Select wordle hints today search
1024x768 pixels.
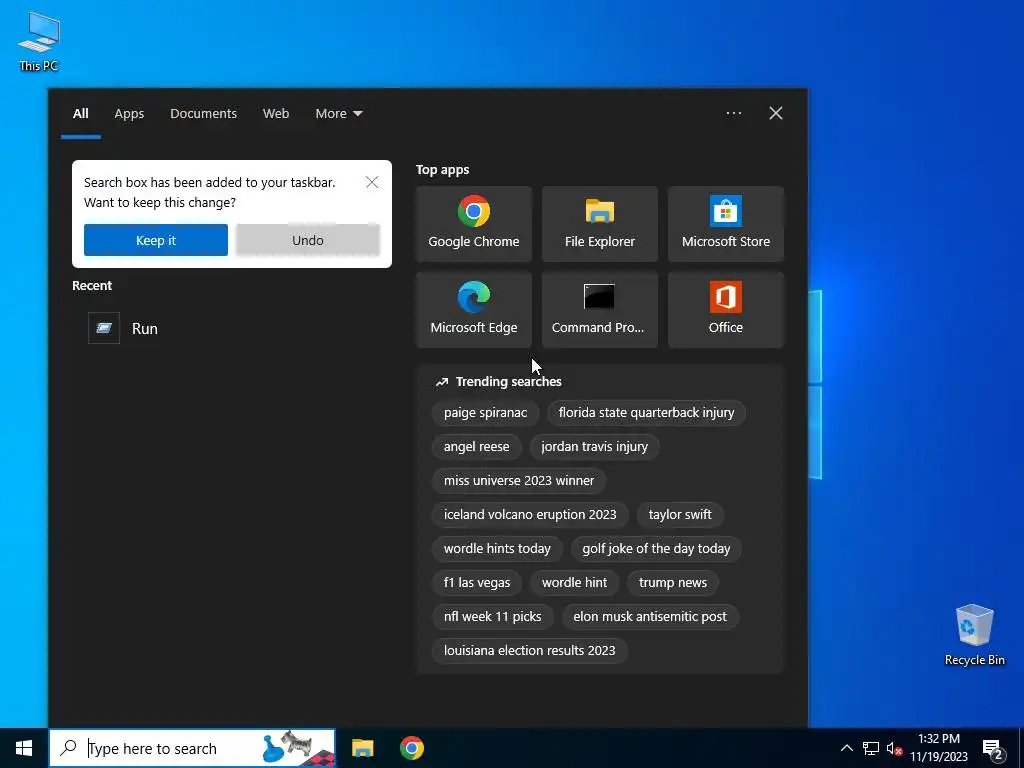(x=497, y=549)
